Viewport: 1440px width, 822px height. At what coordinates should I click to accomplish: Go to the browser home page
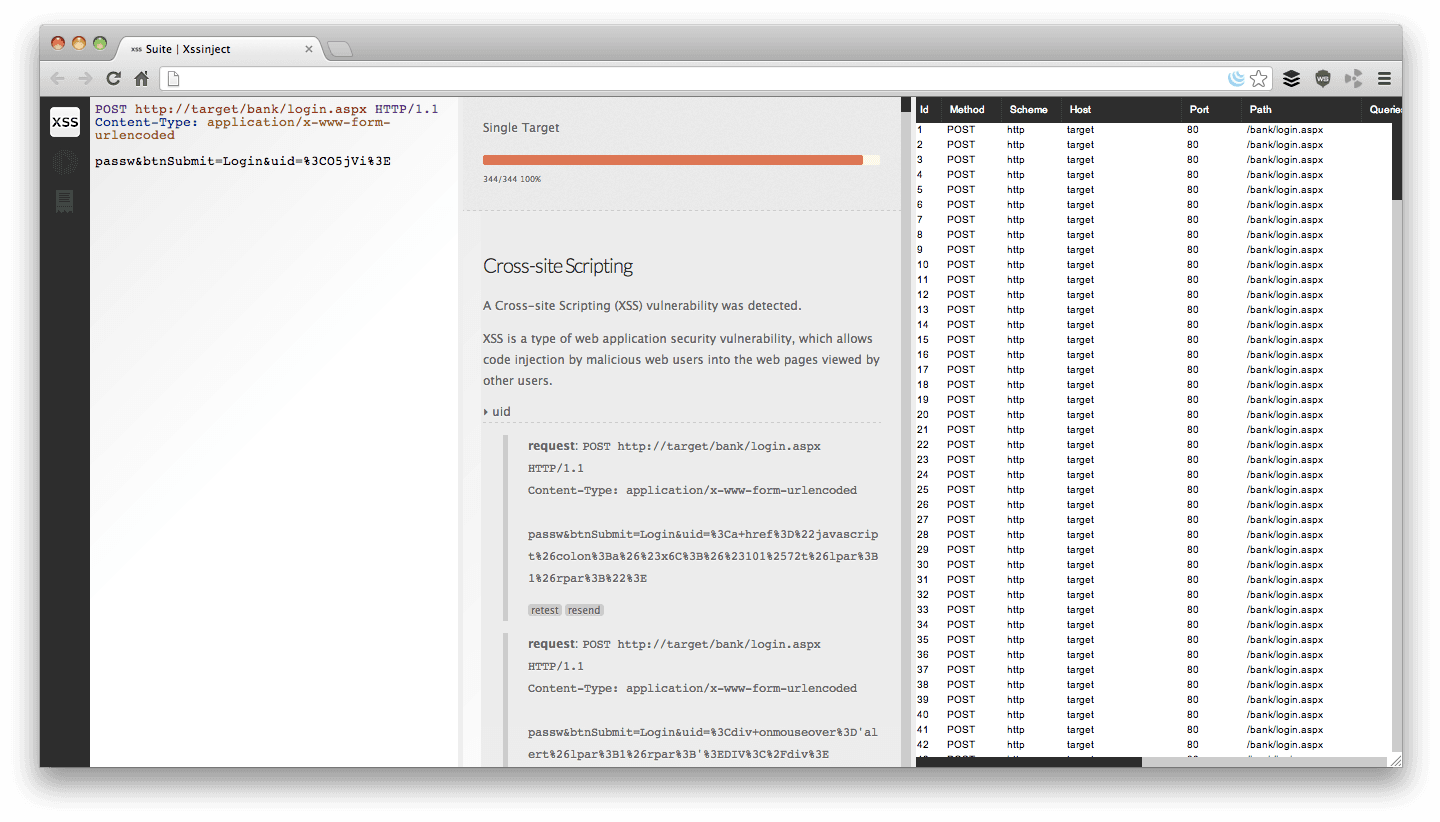click(142, 78)
